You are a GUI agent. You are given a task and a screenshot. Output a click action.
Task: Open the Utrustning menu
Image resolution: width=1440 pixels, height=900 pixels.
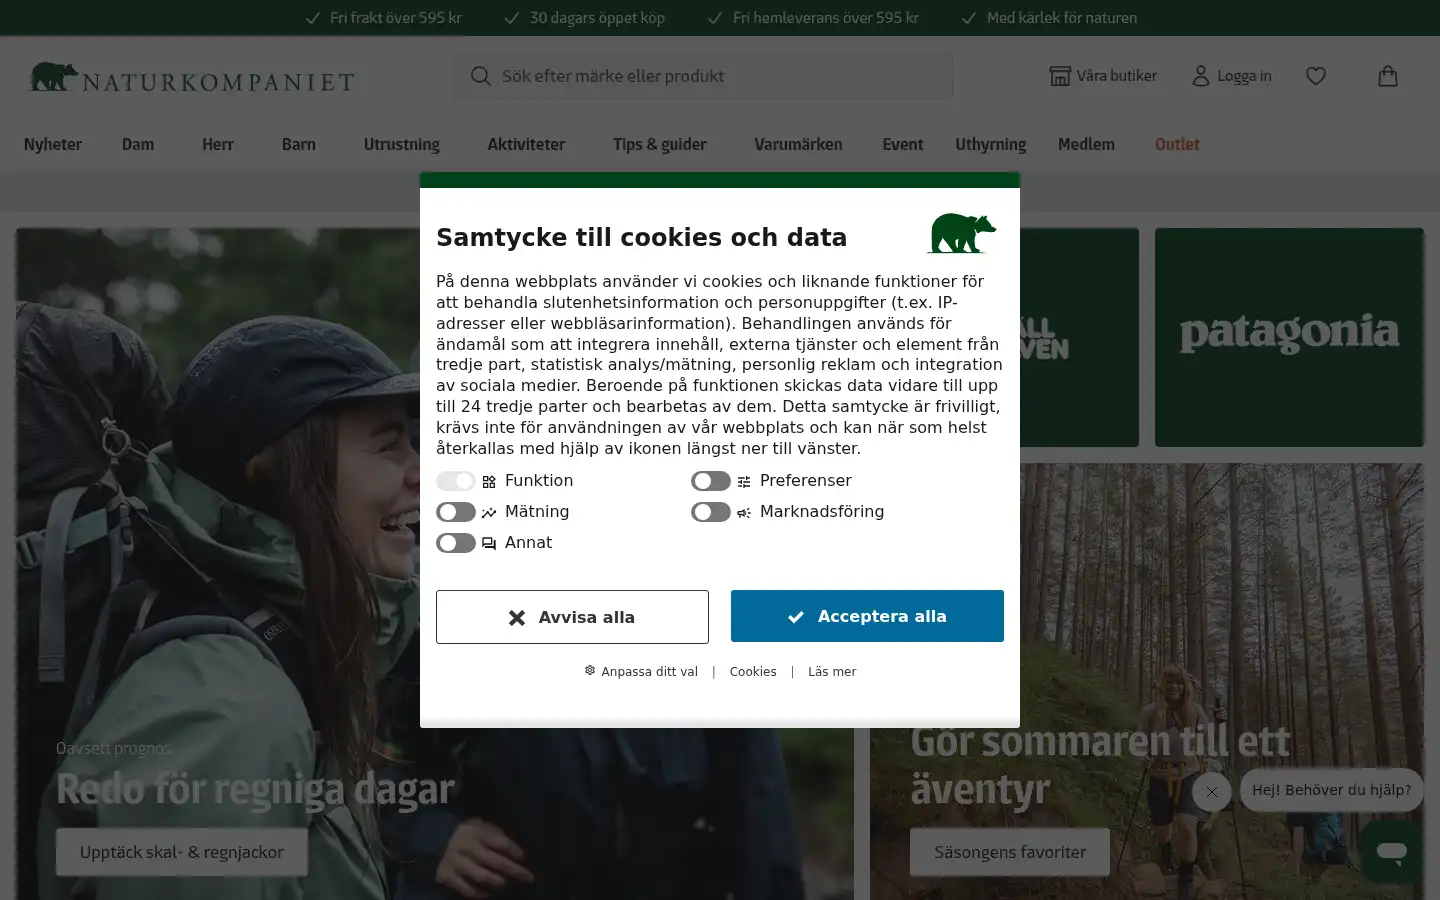(402, 144)
